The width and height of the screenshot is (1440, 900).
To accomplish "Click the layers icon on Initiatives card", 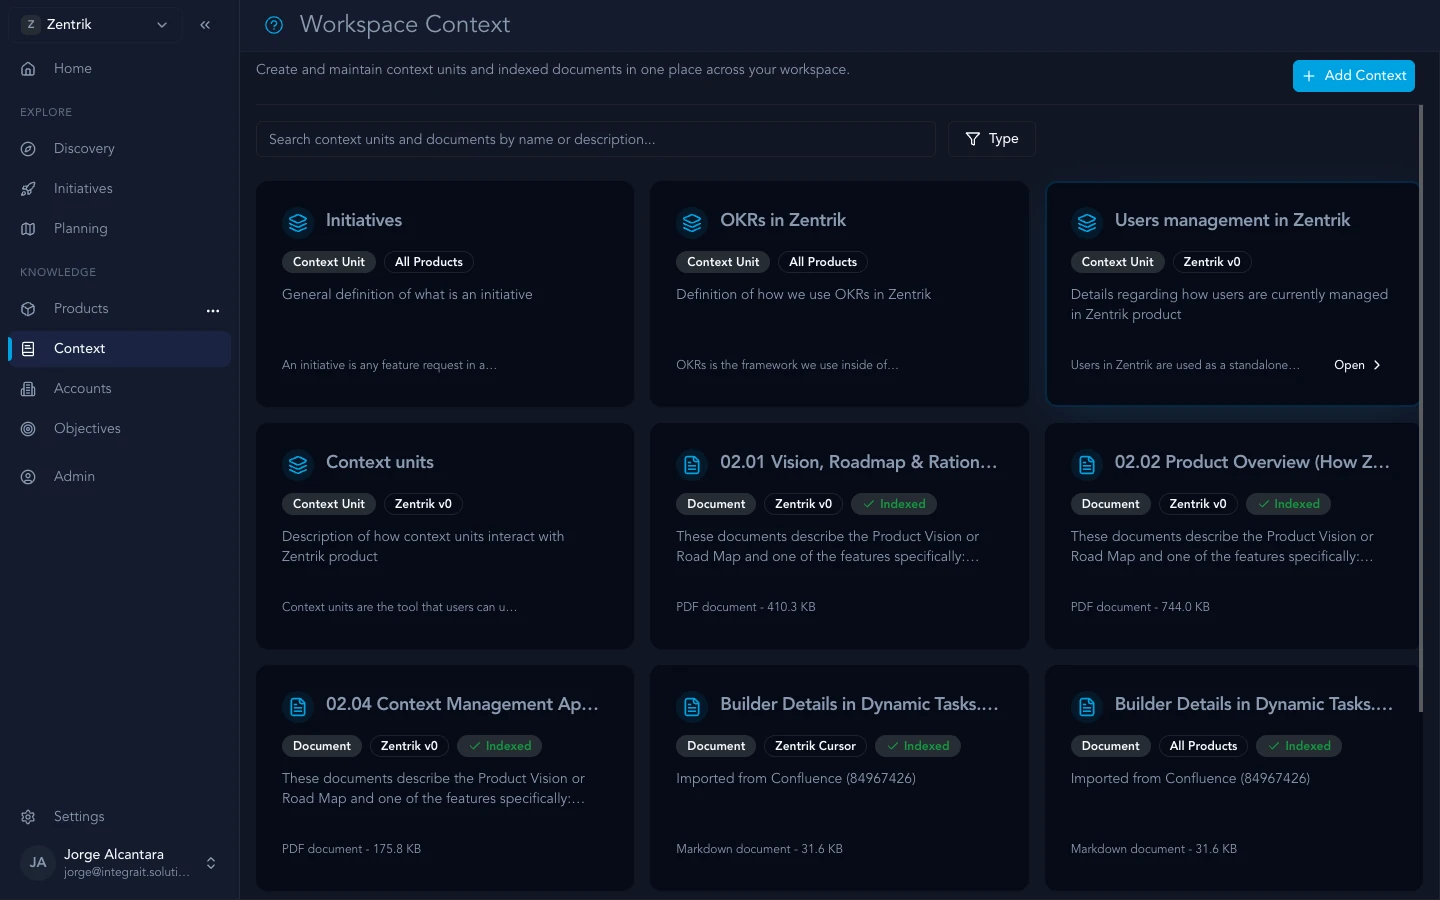I will point(298,222).
